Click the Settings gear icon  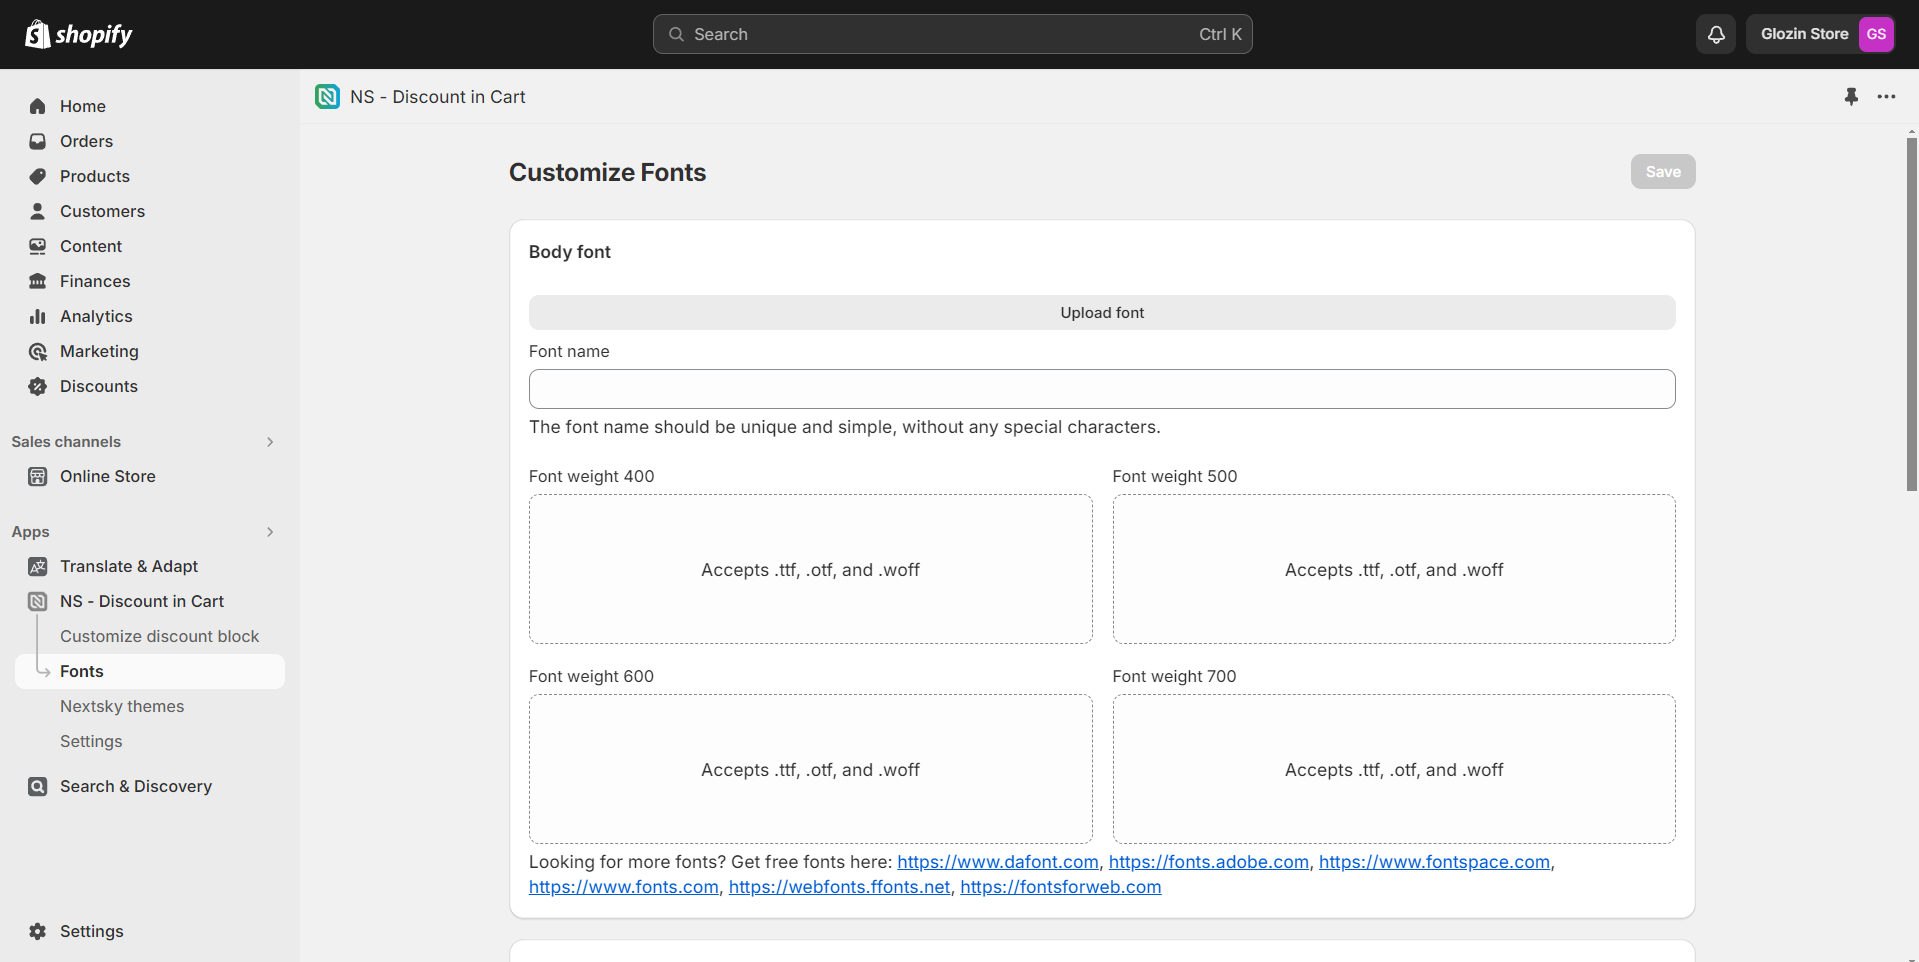38,931
